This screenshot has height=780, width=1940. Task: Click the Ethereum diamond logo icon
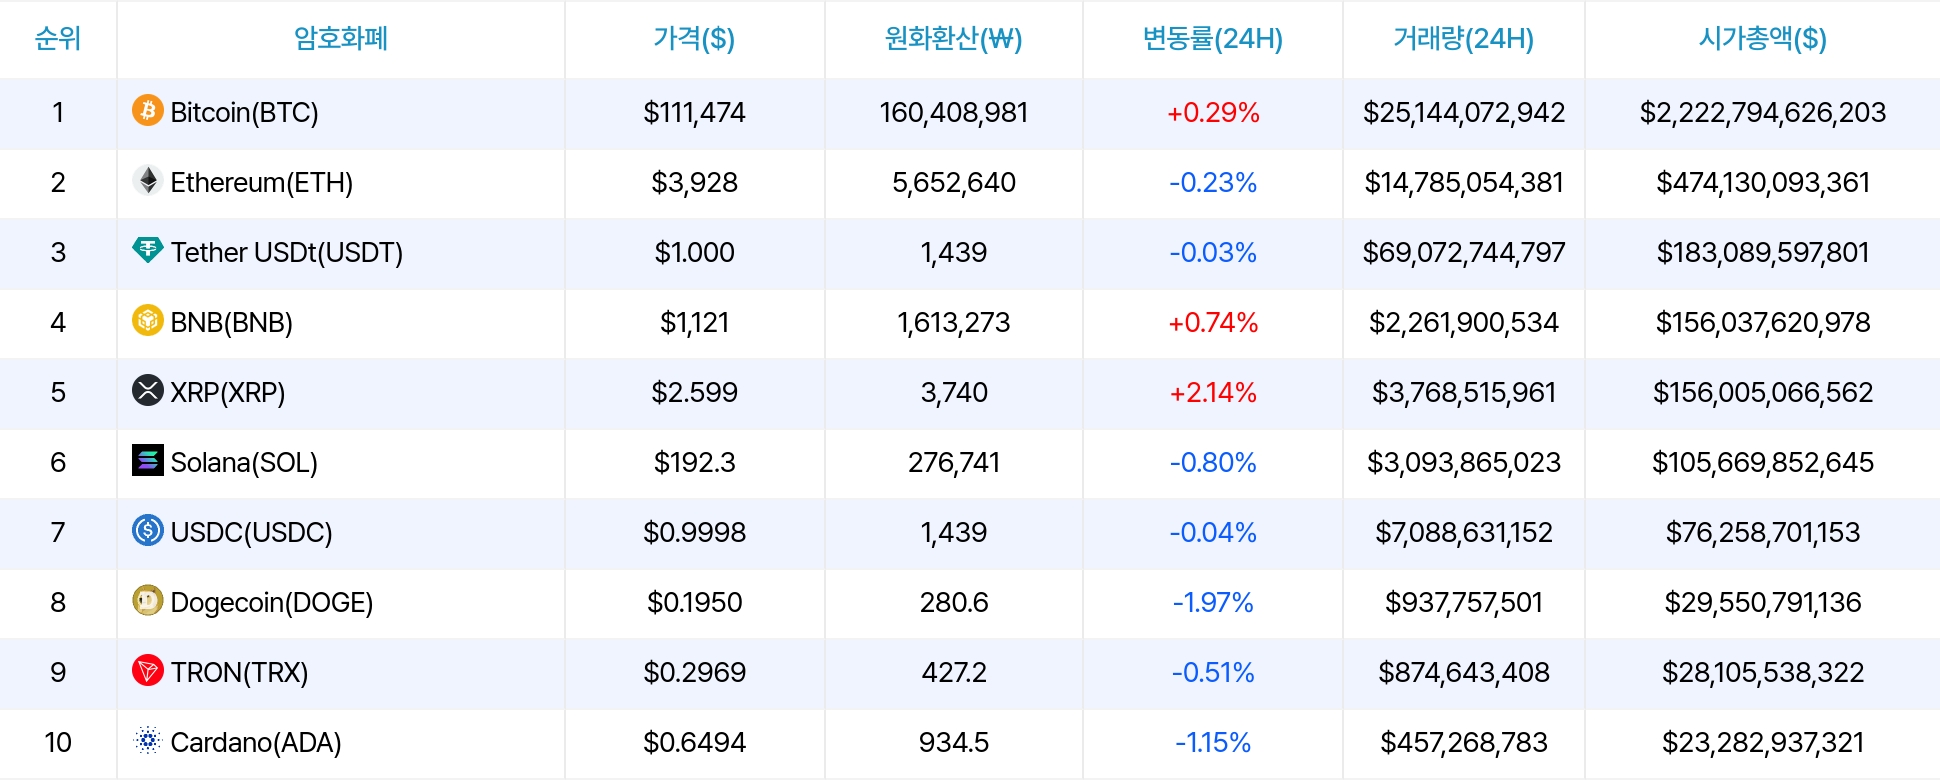coord(148,180)
